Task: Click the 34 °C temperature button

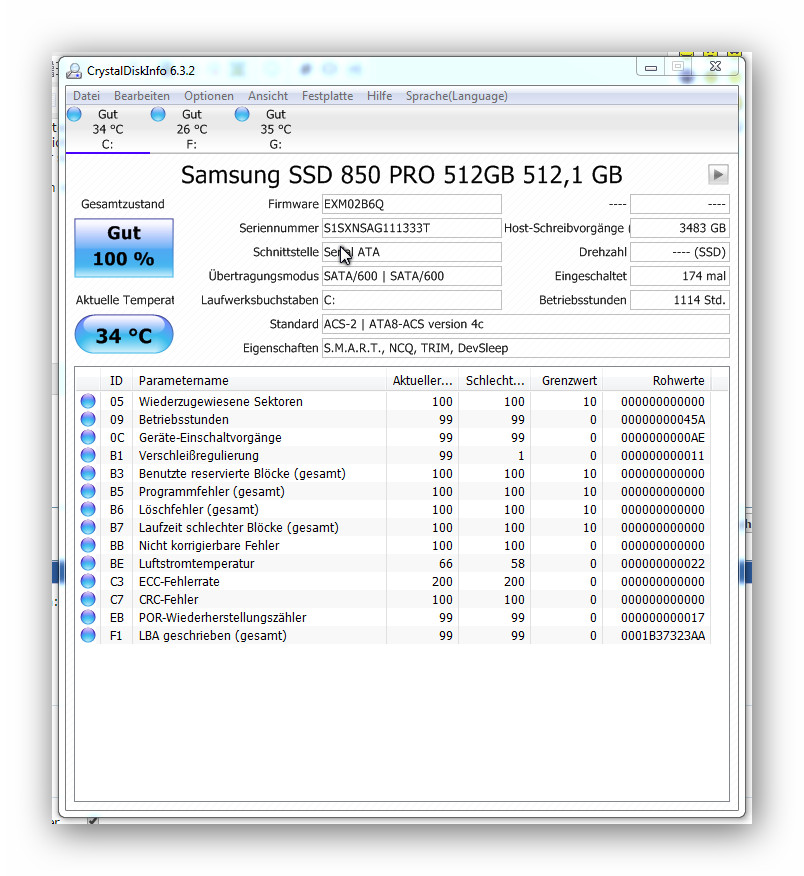Action: click(x=124, y=334)
